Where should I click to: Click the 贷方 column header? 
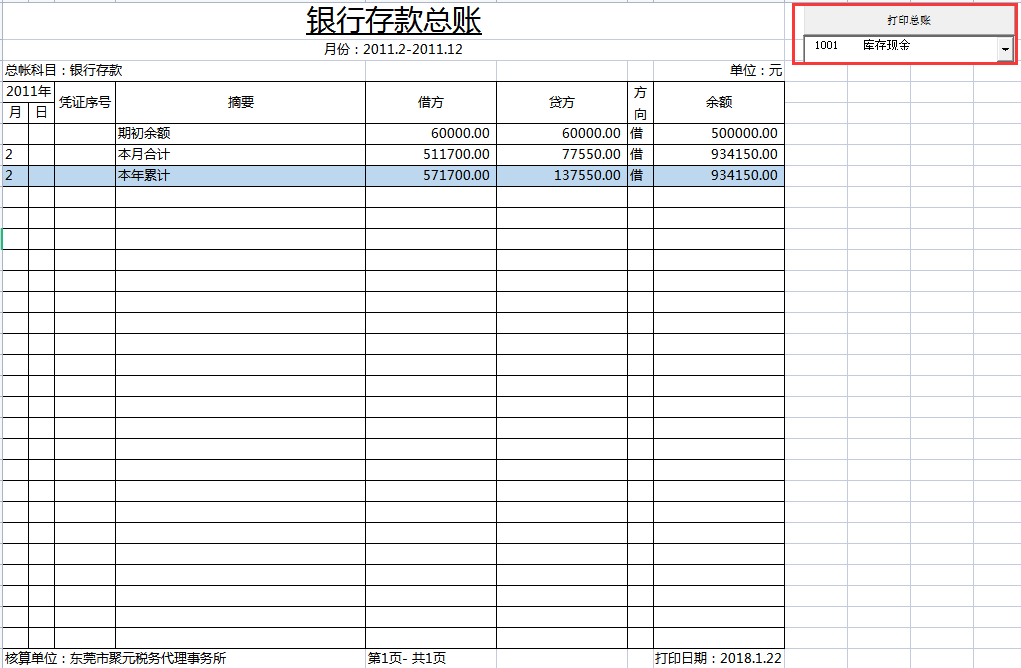coord(560,101)
